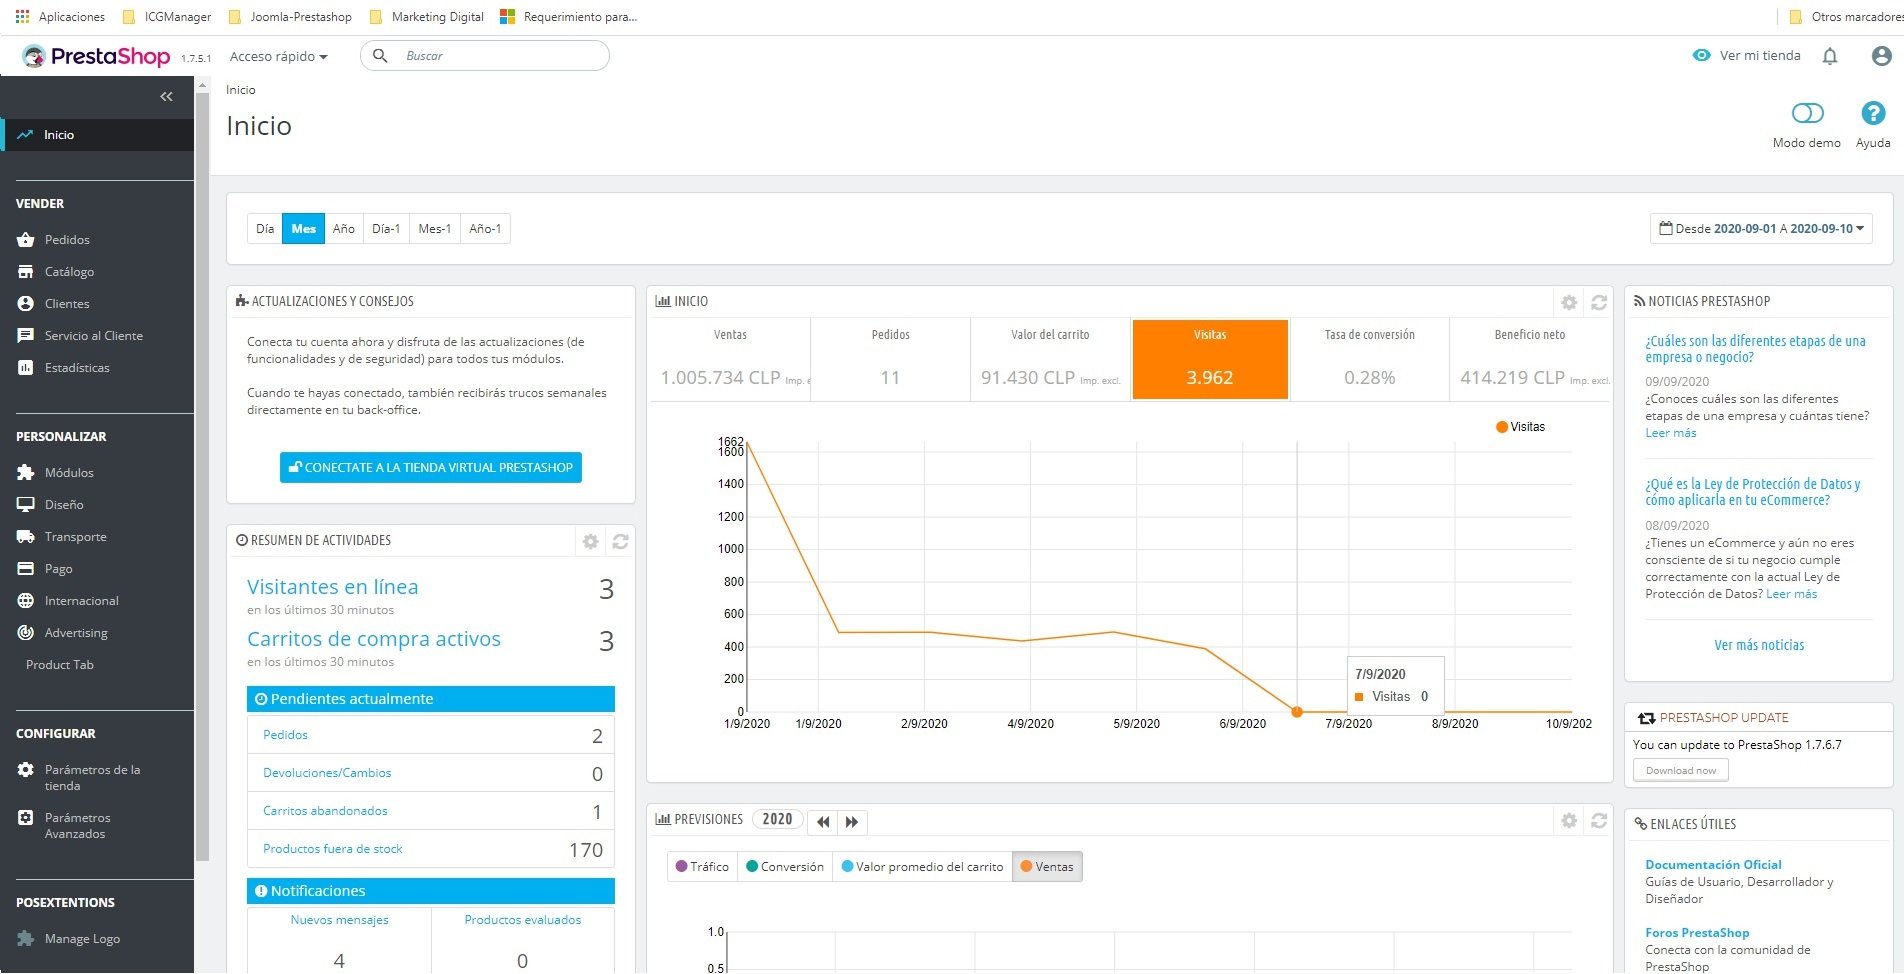Refresh the Previsiones panel

click(x=1599, y=820)
